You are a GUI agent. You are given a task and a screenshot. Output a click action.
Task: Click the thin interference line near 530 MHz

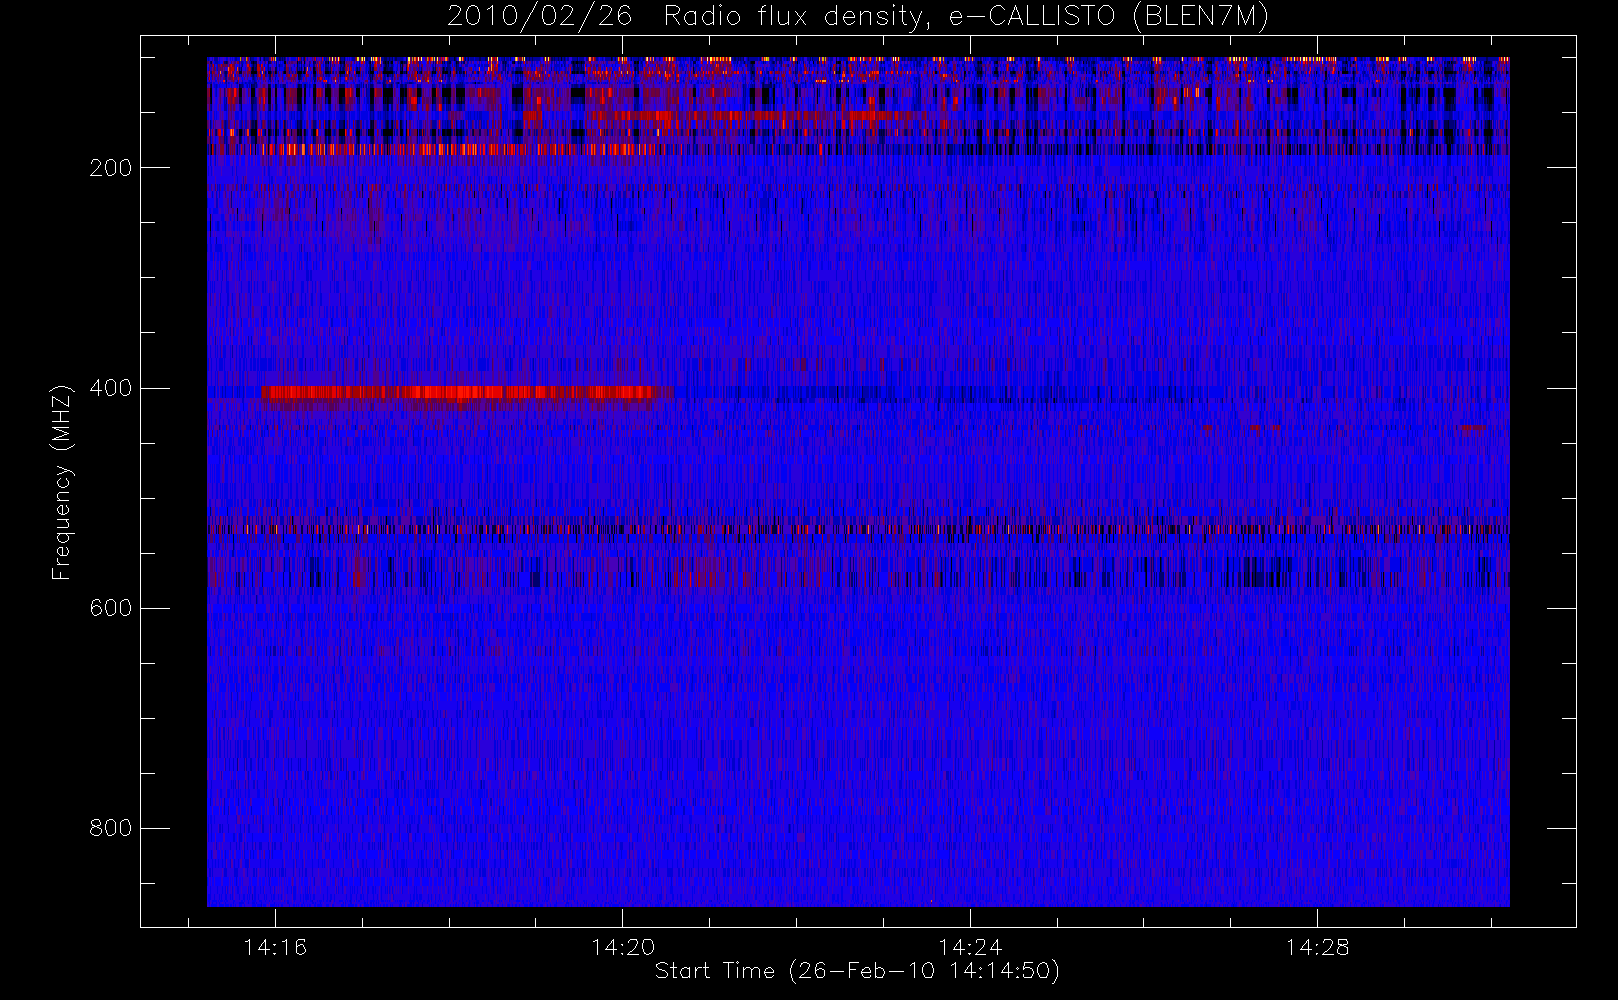858,529
